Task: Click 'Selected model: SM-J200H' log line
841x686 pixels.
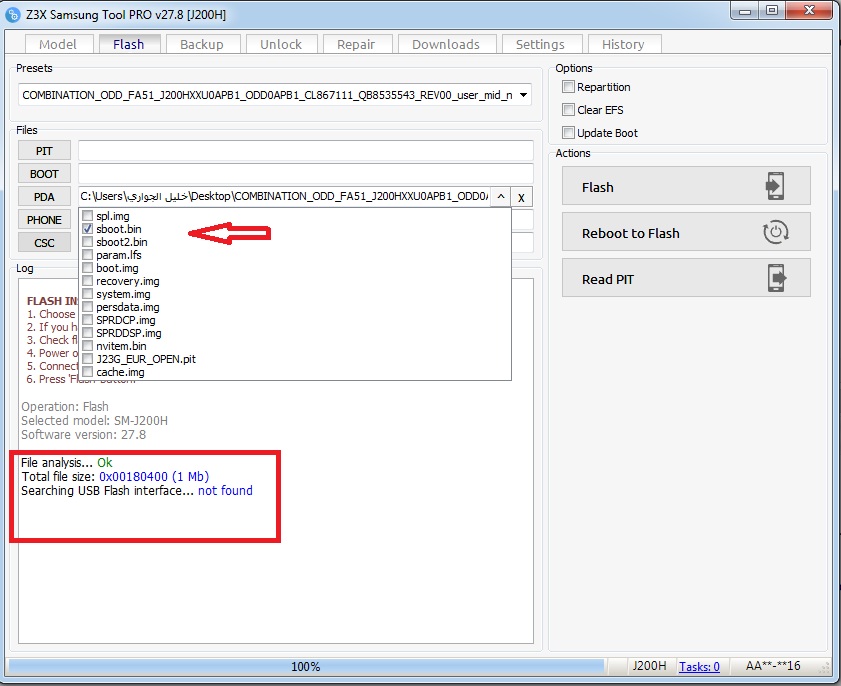Action: coord(94,421)
